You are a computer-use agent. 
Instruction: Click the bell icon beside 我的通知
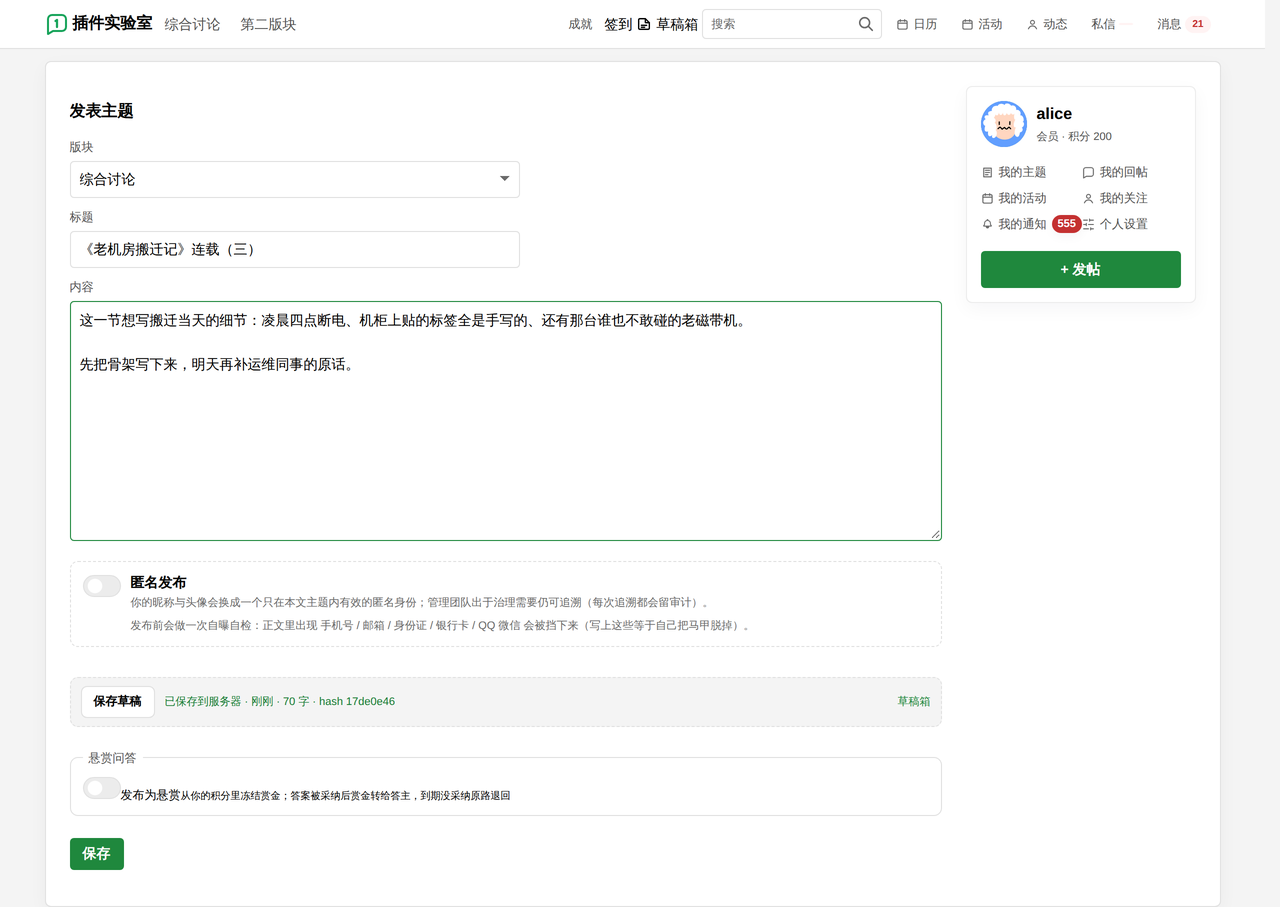987,224
